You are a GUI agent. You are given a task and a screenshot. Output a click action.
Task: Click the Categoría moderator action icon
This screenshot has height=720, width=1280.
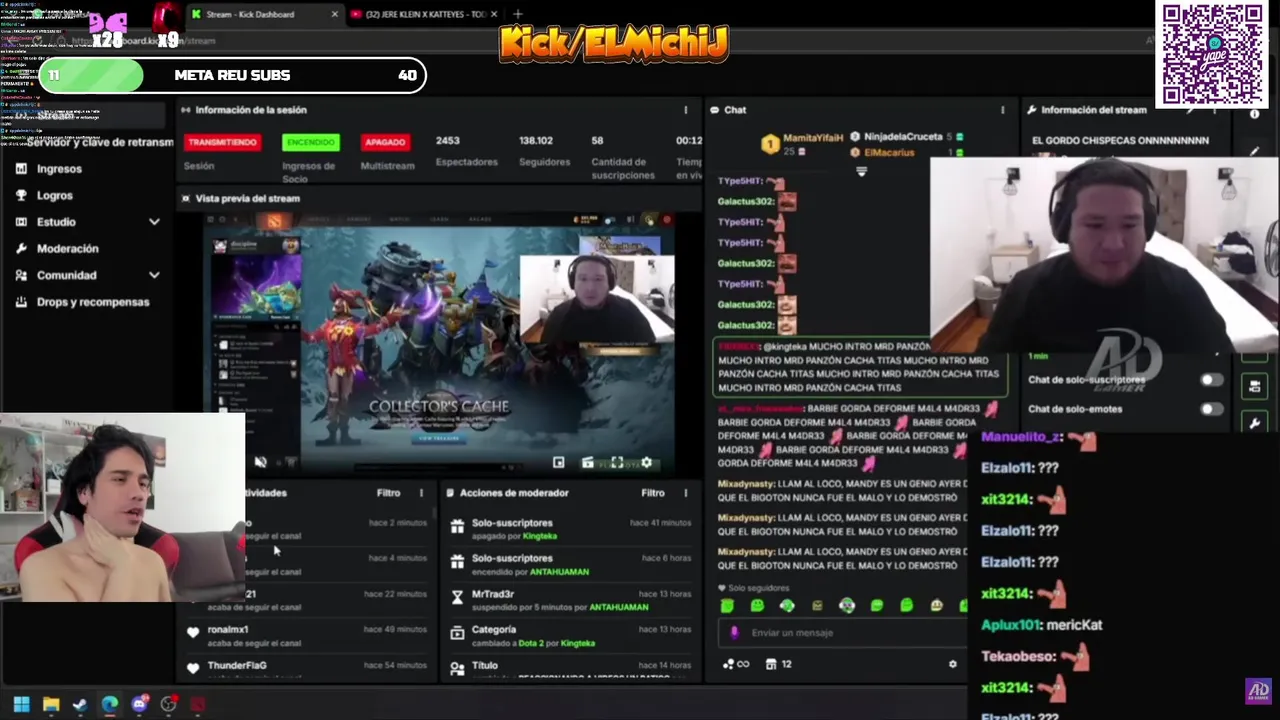click(457, 633)
